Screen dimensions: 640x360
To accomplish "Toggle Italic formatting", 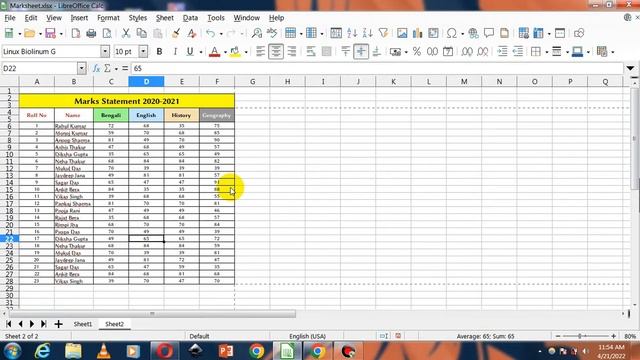I will [175, 51].
